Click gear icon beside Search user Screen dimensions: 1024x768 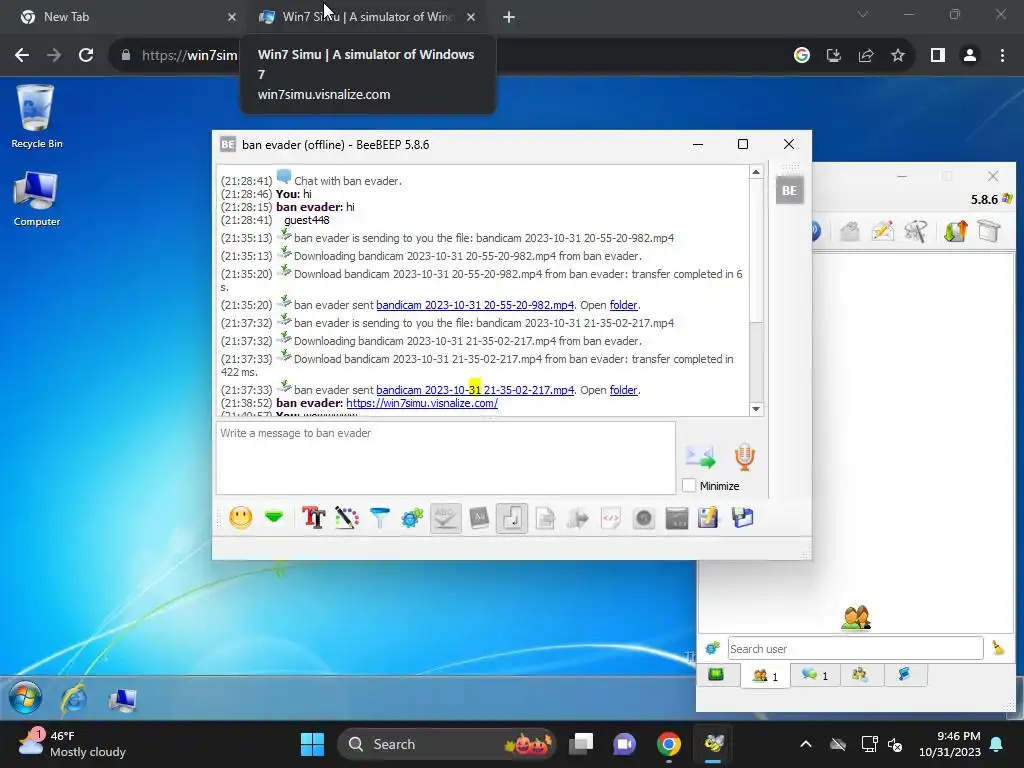point(712,648)
